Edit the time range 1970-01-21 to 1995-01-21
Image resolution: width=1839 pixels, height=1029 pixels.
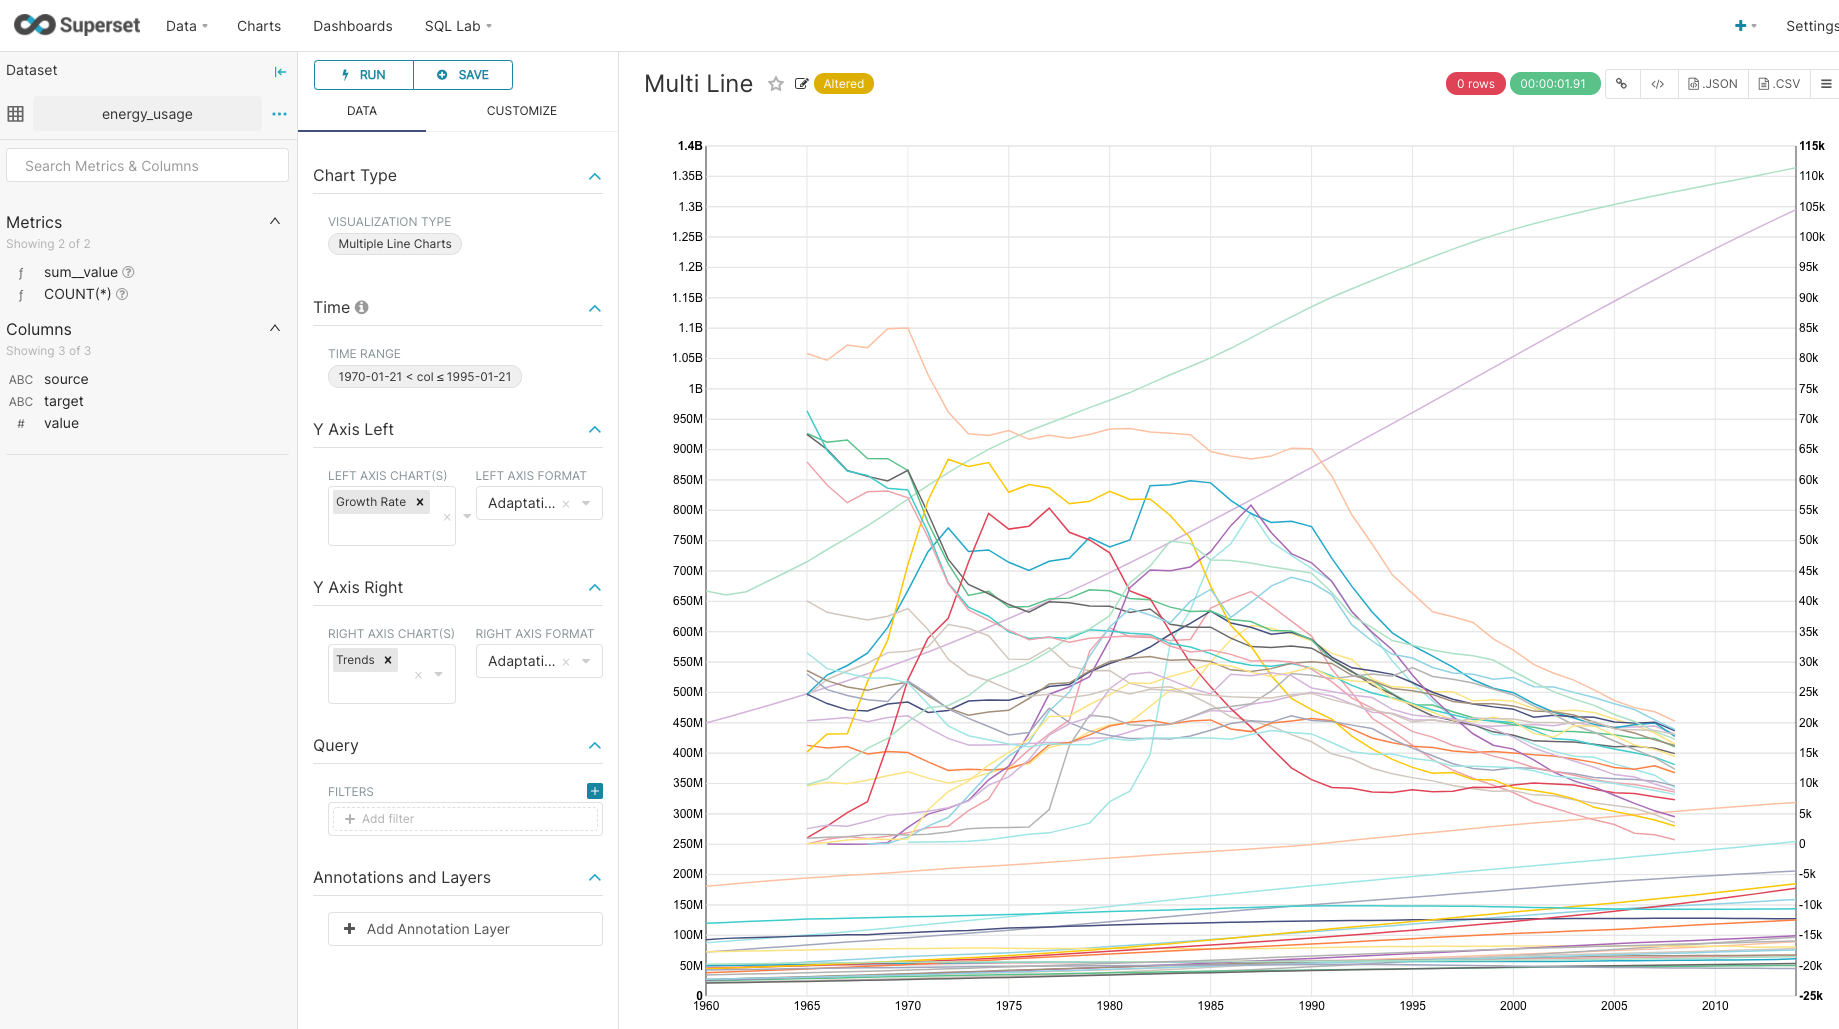425,377
